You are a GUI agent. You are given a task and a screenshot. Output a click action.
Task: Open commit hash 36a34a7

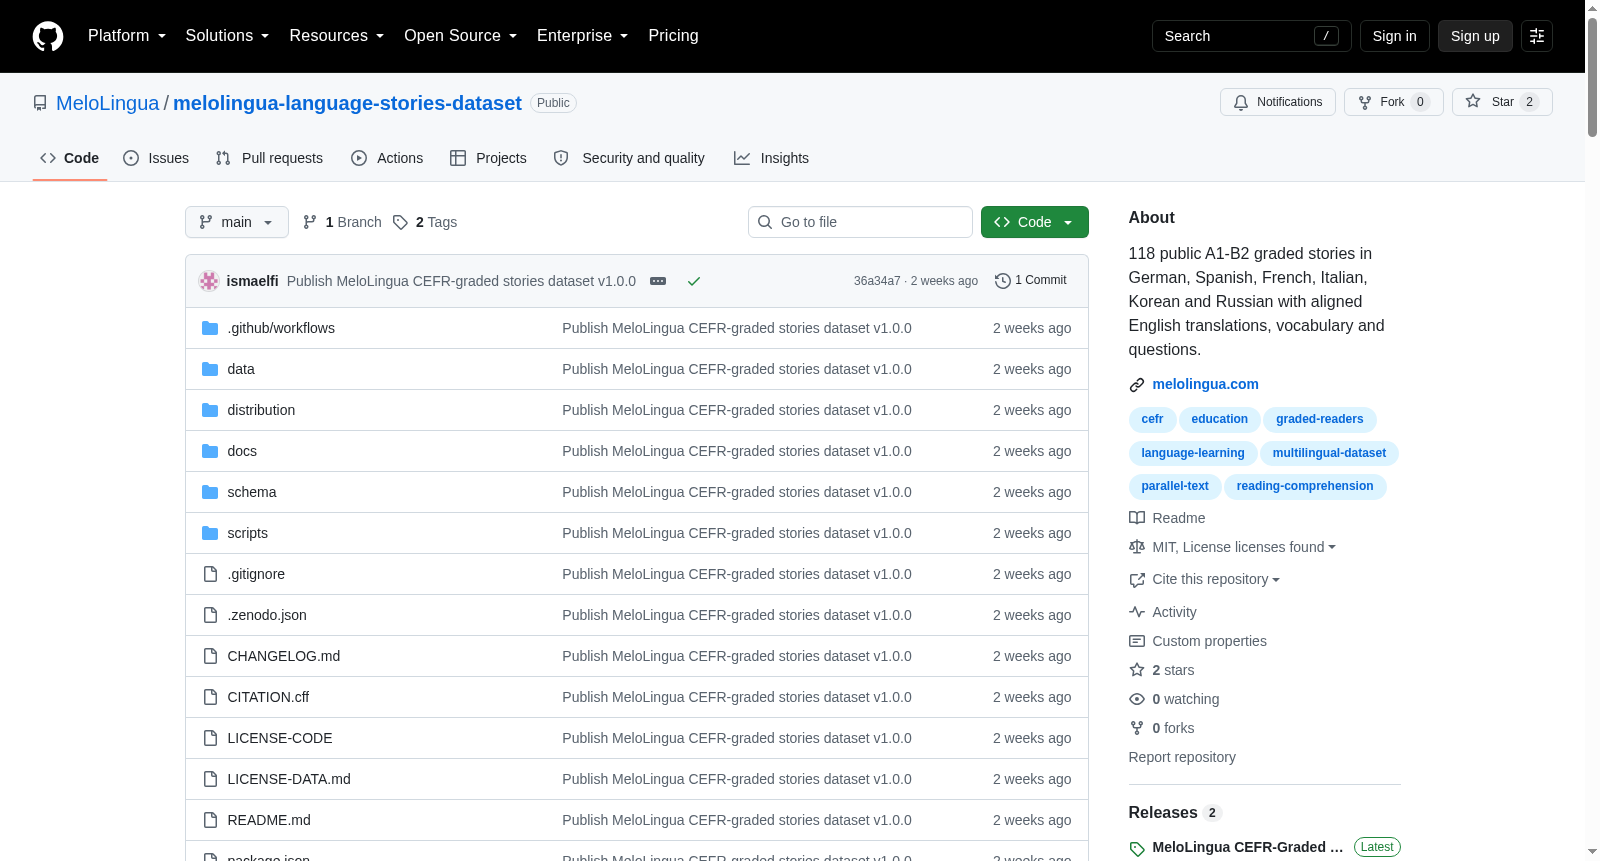click(x=877, y=281)
